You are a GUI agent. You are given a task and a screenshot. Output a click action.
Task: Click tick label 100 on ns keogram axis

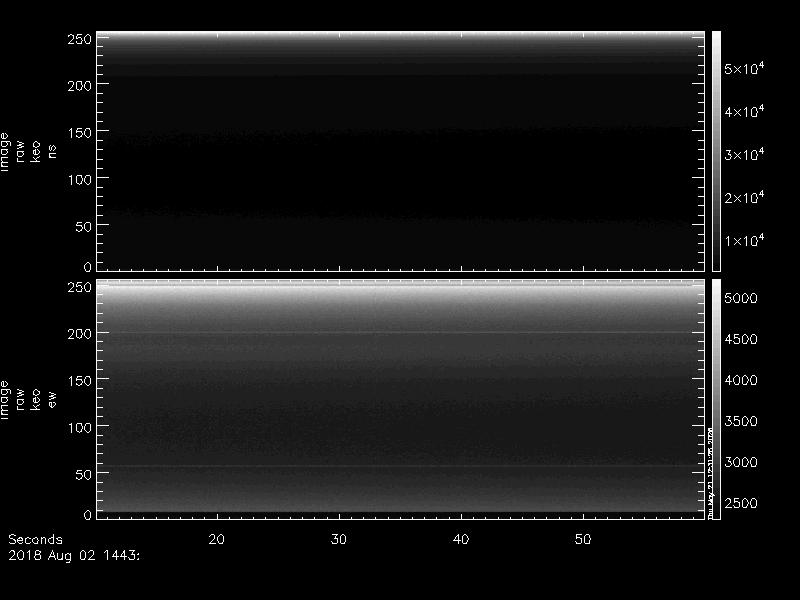click(x=80, y=180)
